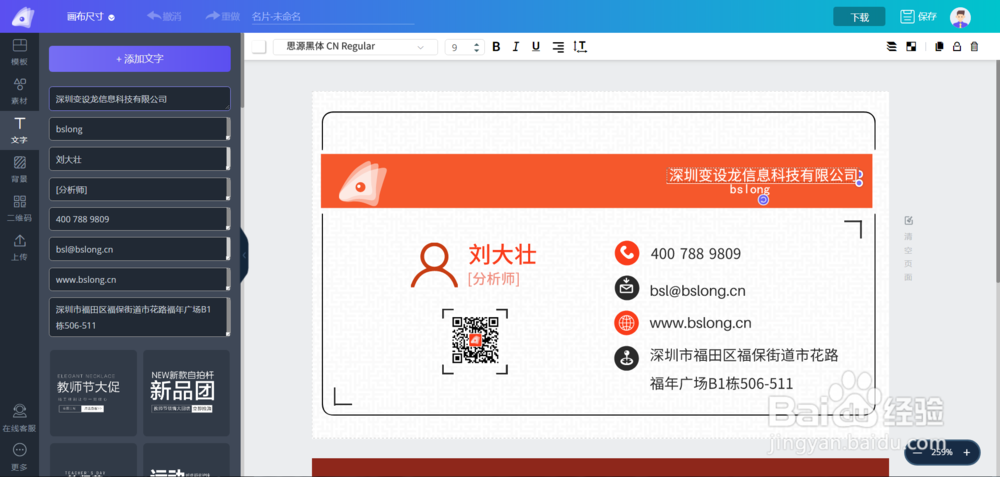Select the 深圳变设龙信息科技有限公司 text field in panel
This screenshot has height=477, width=1000.
pyautogui.click(x=140, y=99)
